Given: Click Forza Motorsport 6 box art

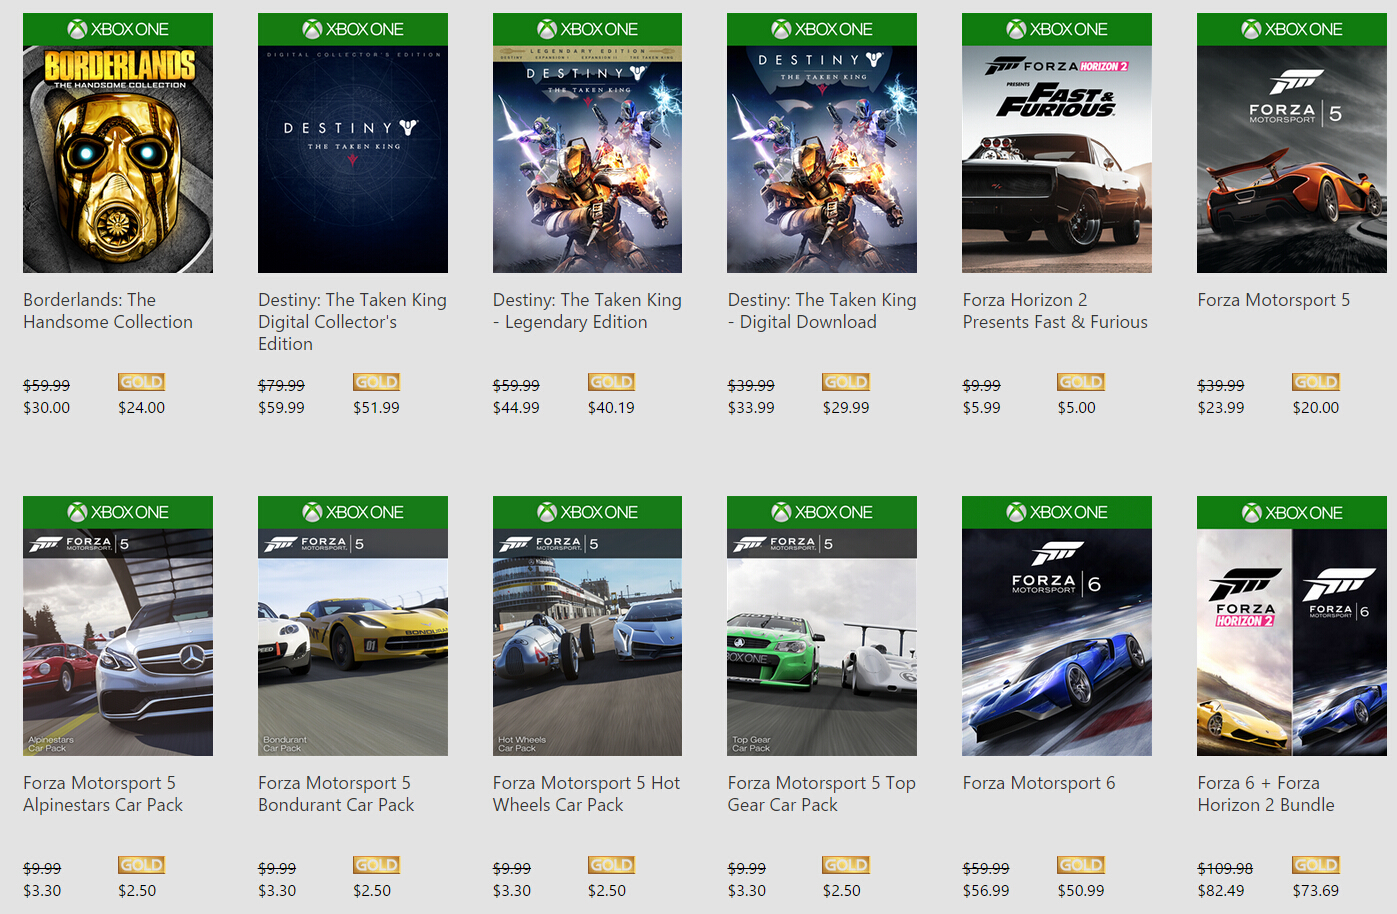Looking at the screenshot, I should (1056, 642).
